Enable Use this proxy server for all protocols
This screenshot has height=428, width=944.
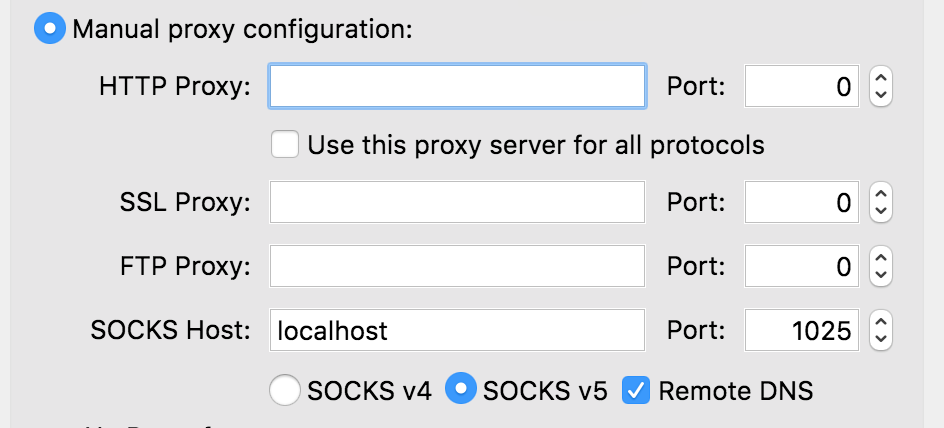click(x=286, y=145)
